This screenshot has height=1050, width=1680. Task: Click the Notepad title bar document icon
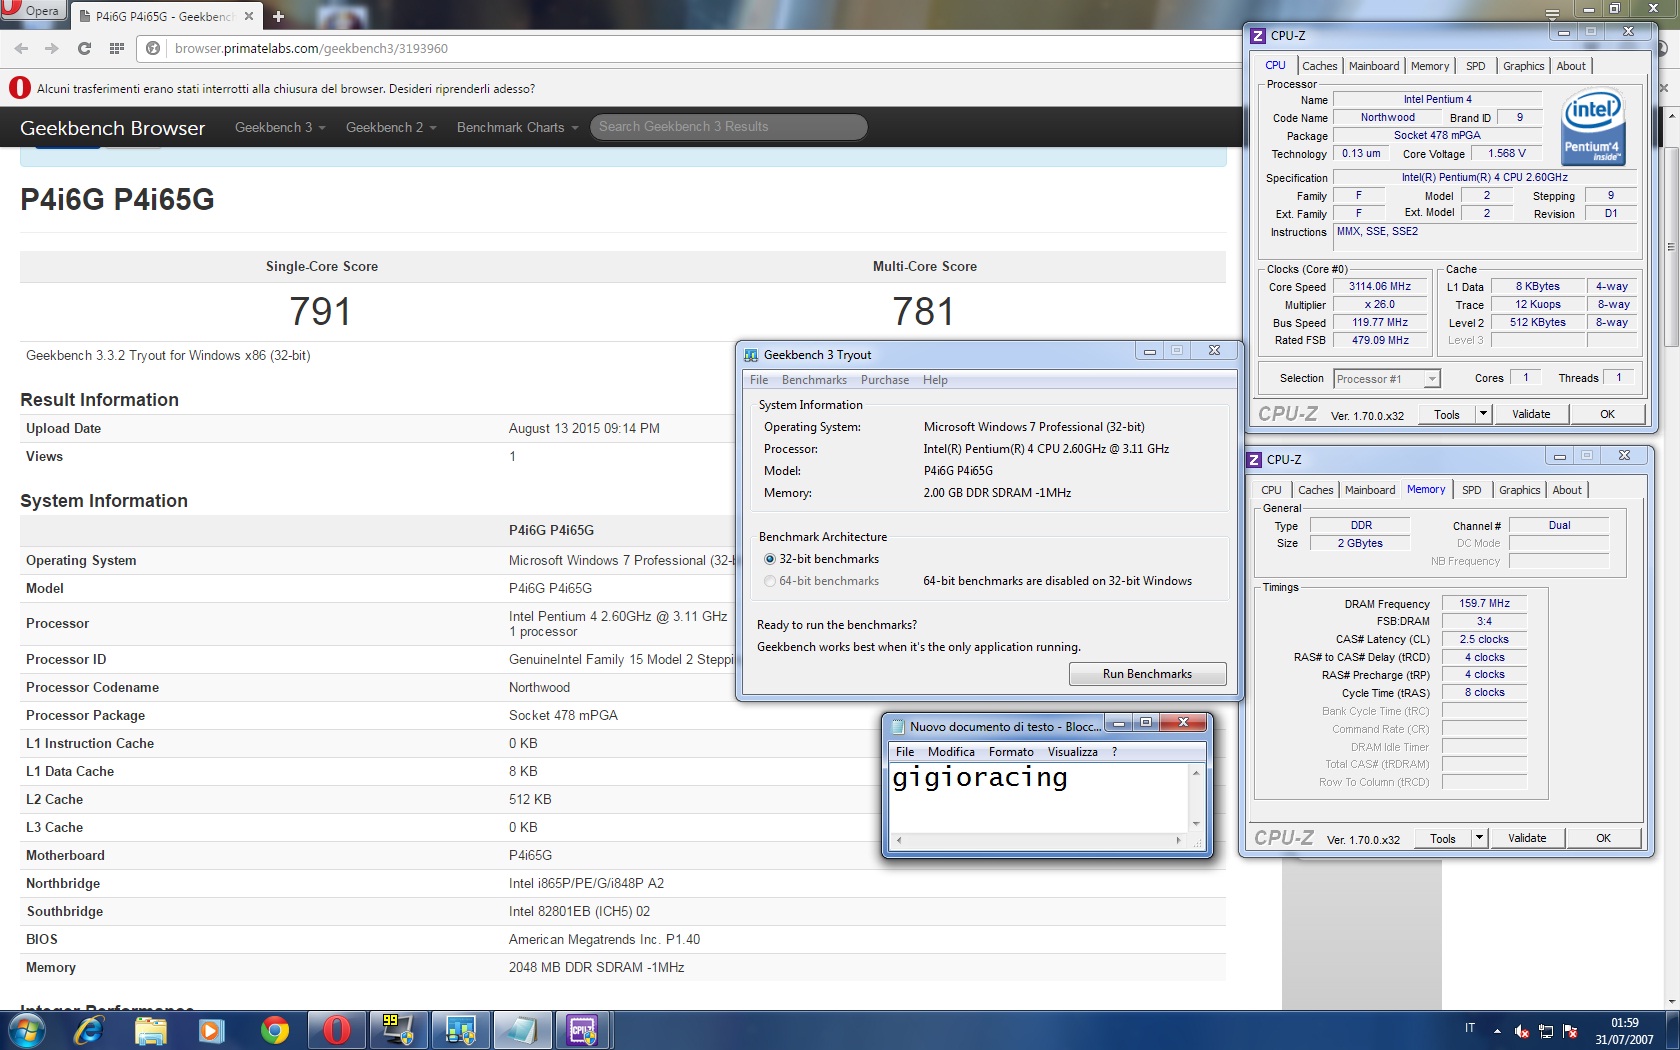(898, 727)
